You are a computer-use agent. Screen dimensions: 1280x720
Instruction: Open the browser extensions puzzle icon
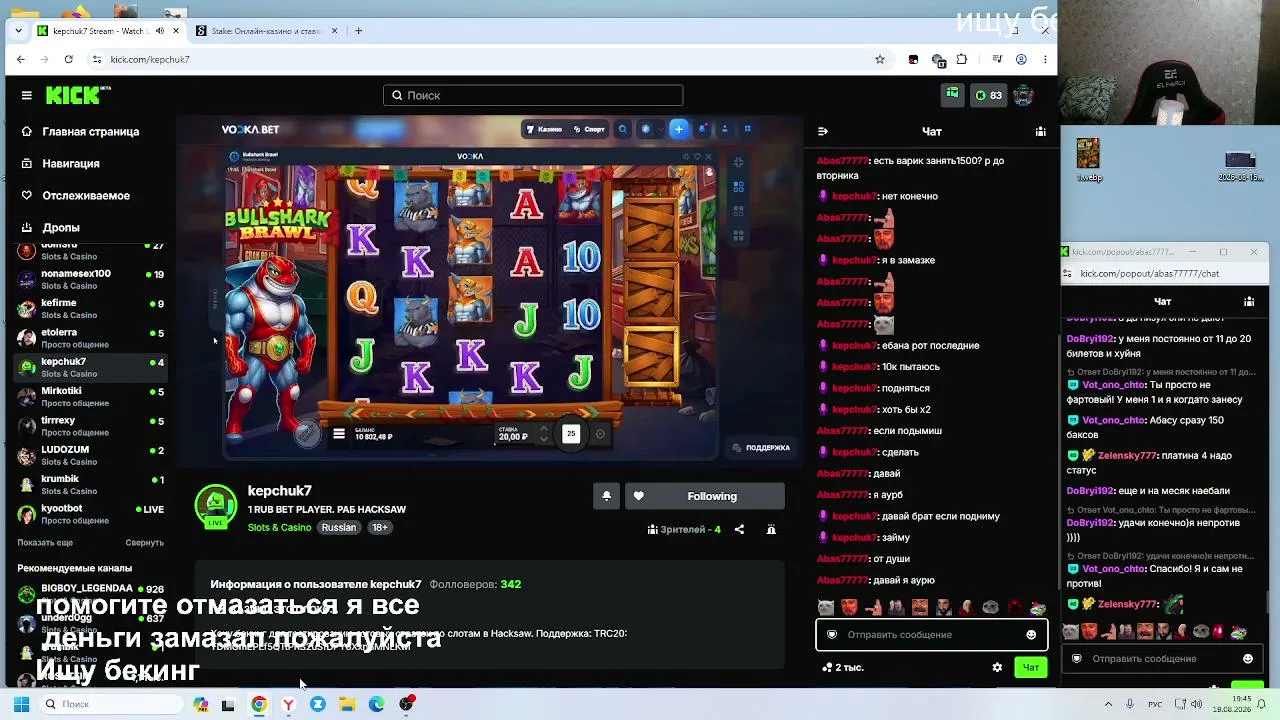tap(962, 59)
